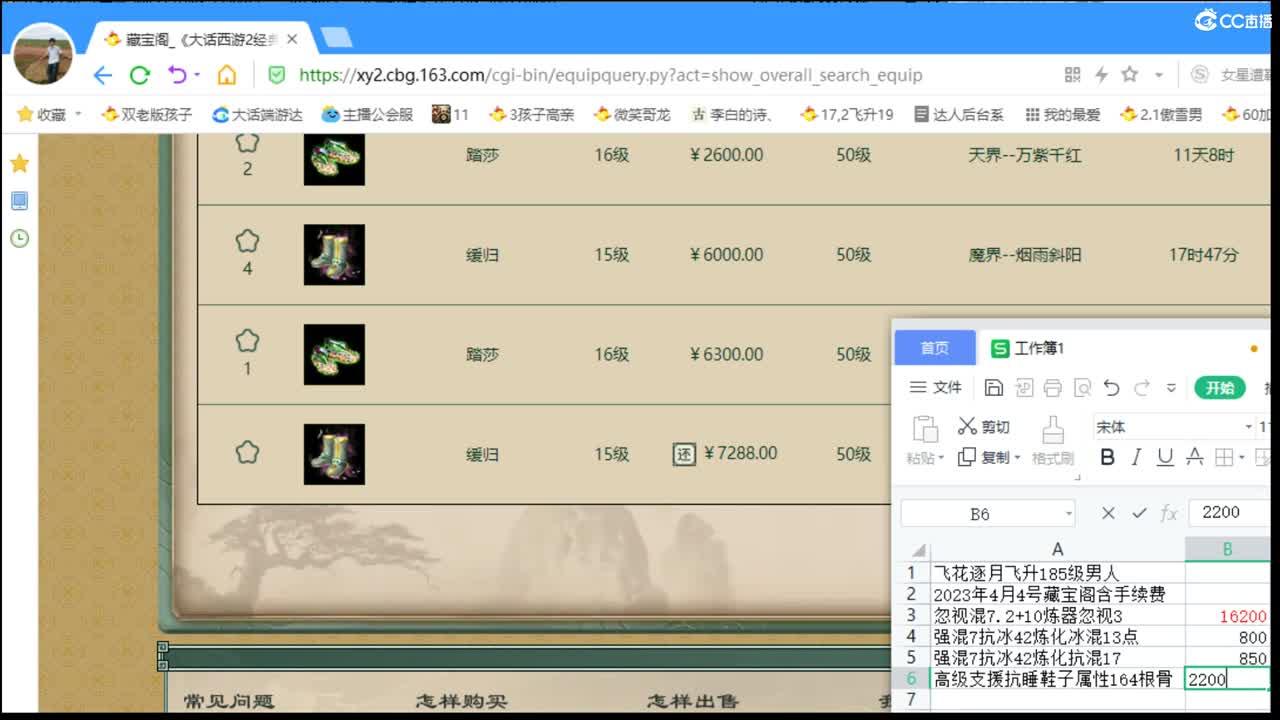Image resolution: width=1280 pixels, height=720 pixels.
Task: Open the browser home page icon
Action: tap(227, 75)
